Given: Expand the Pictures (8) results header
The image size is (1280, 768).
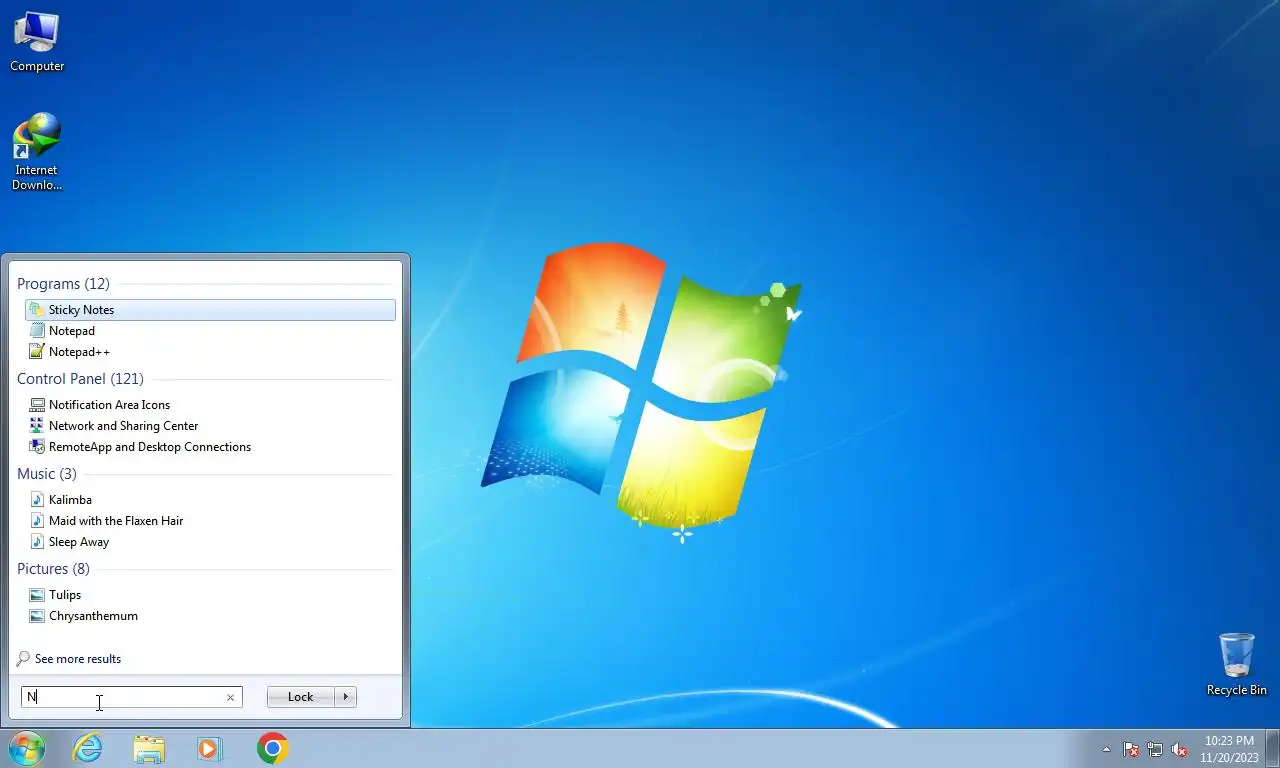Looking at the screenshot, I should coord(53,569).
